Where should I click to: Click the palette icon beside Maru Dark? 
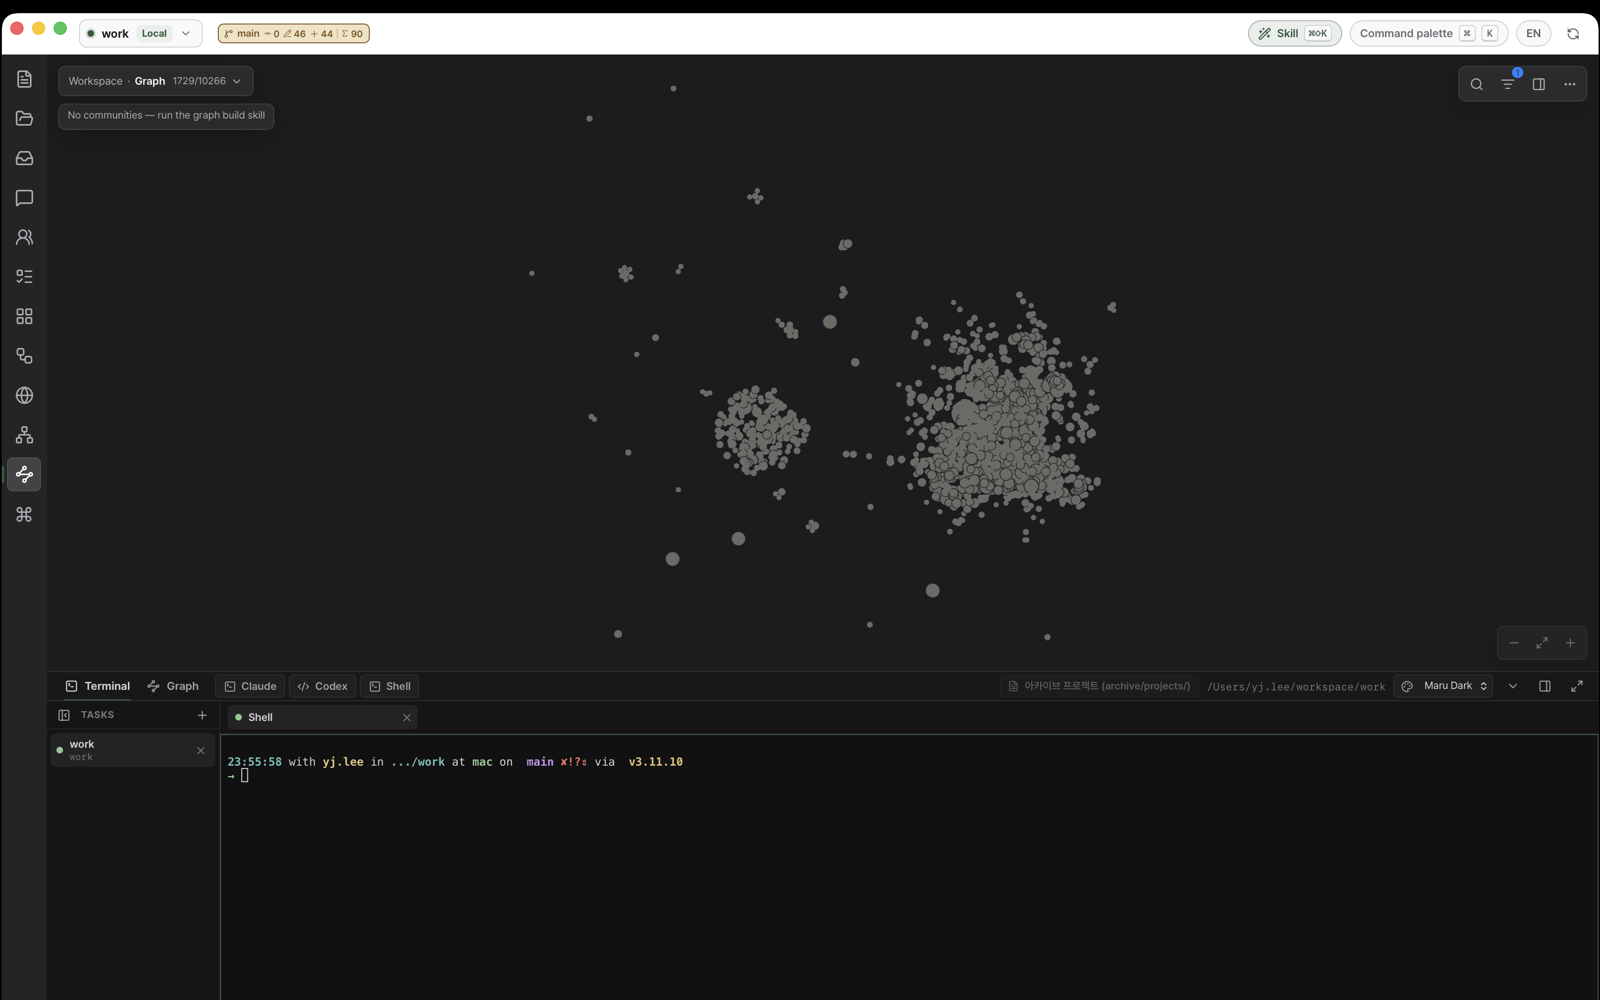[1407, 686]
